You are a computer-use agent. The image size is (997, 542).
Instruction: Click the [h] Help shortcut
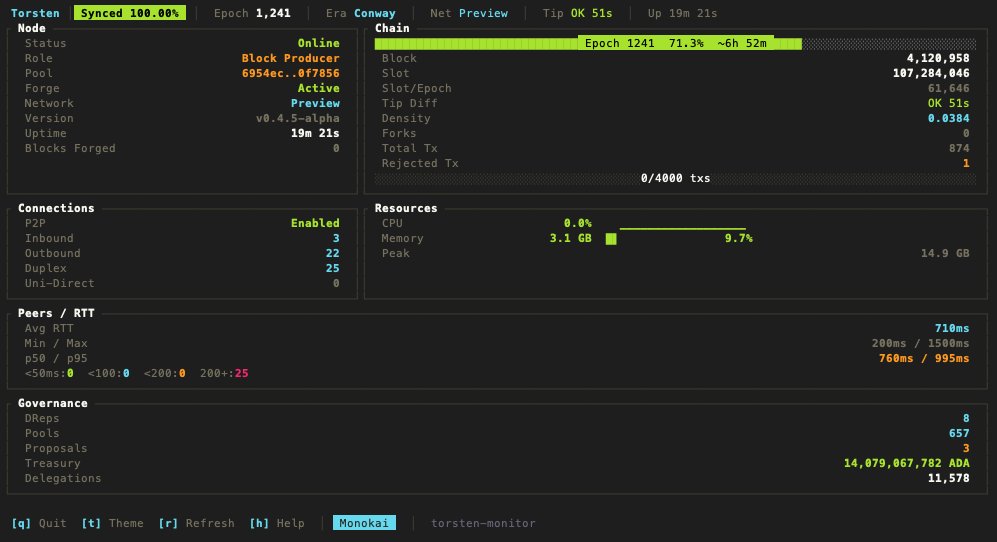277,523
